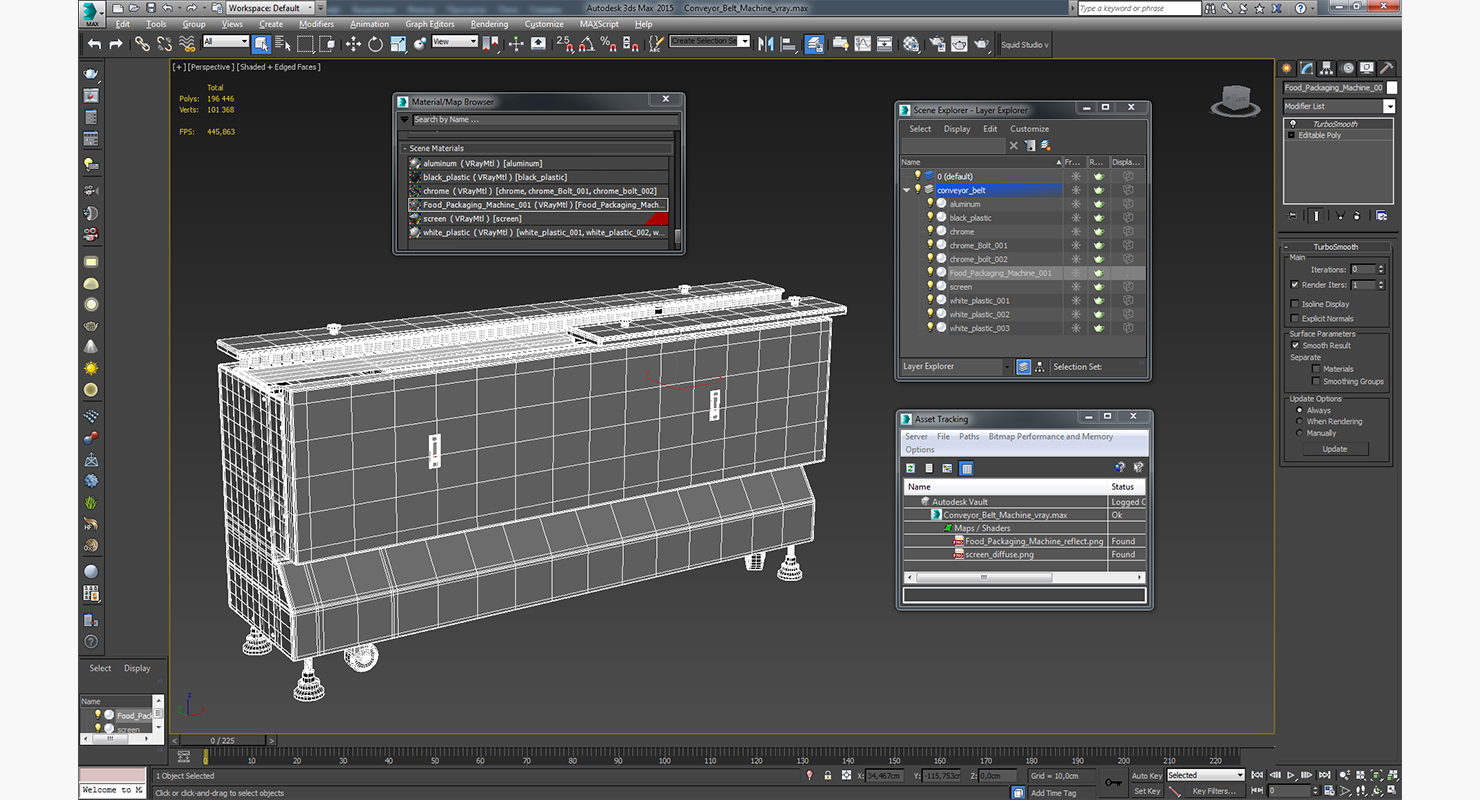Choose the Select and Scale tool

point(398,43)
